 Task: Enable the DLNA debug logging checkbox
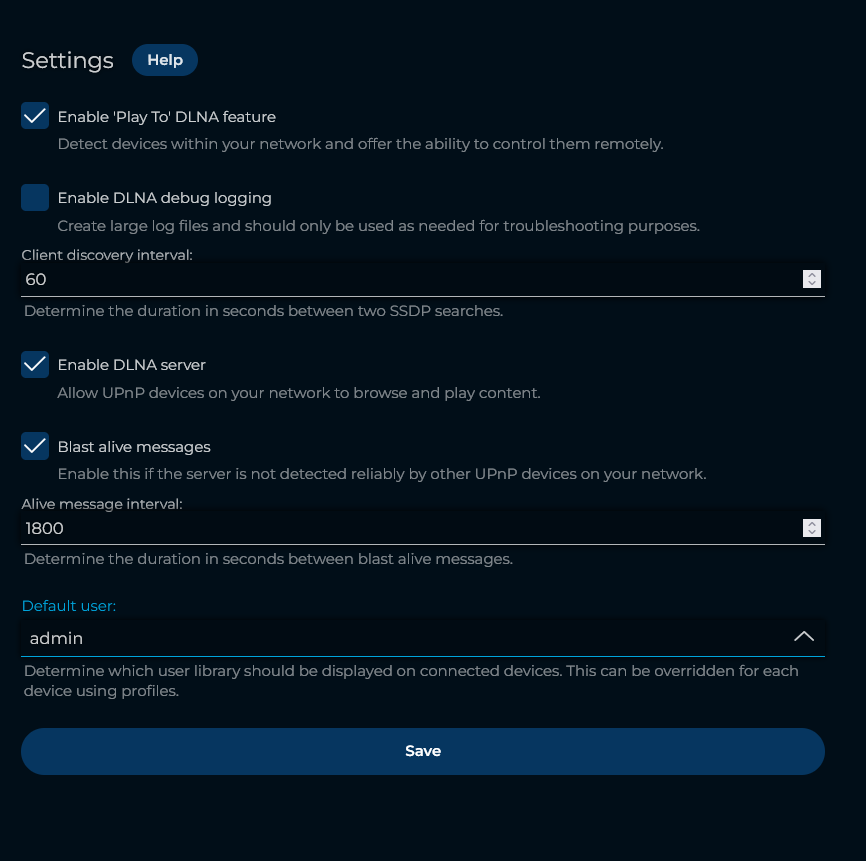[35, 198]
